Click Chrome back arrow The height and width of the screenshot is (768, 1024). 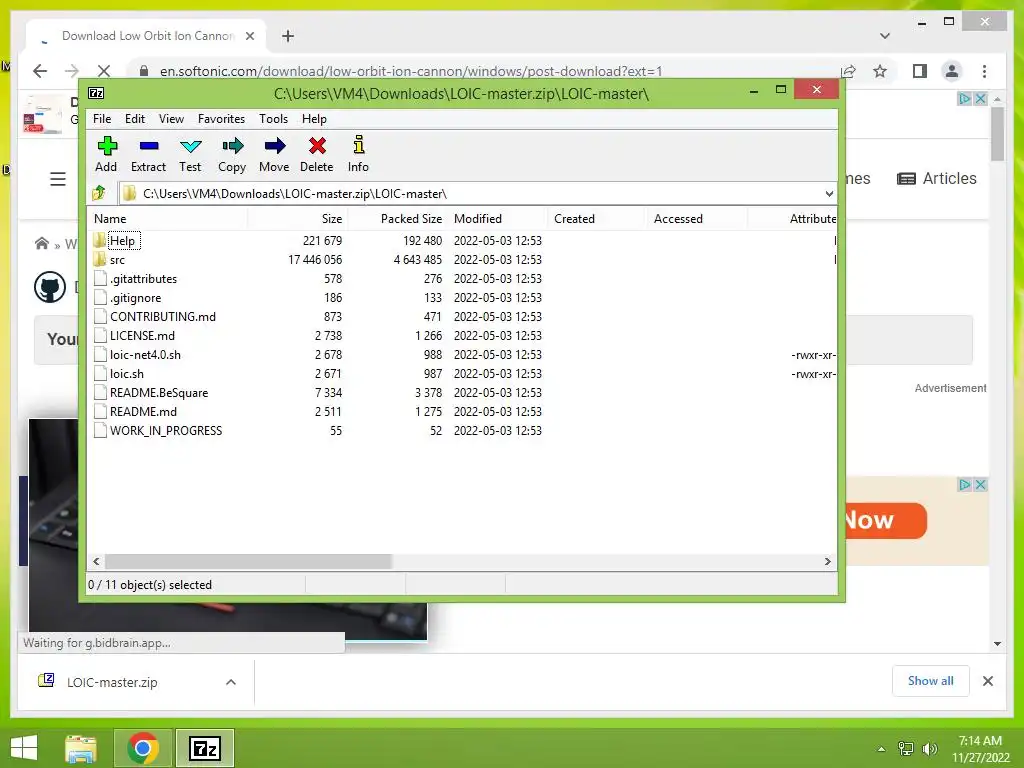click(40, 71)
